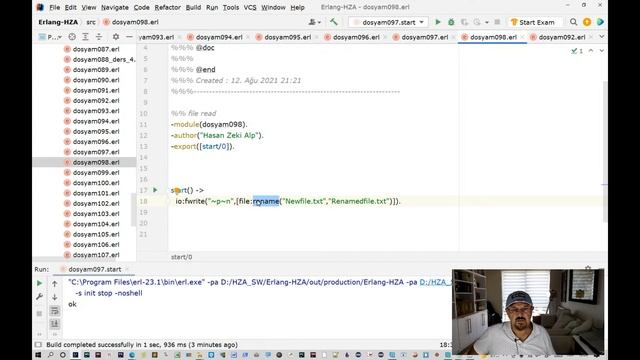This screenshot has width=640, height=360.
Task: Click the Start Exam button
Action: [533, 22]
